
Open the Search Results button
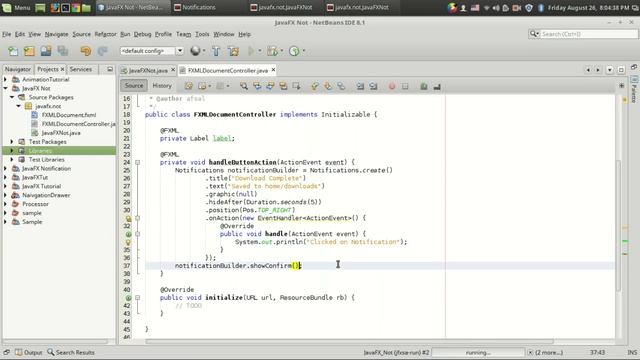coord(71,352)
